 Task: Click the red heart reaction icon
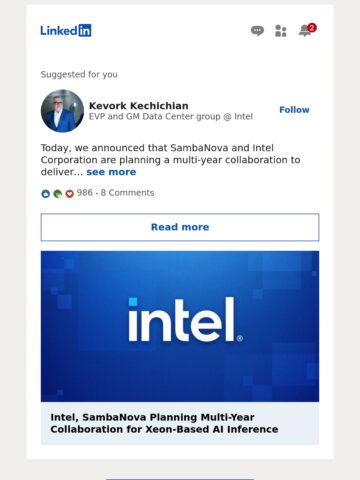point(69,193)
